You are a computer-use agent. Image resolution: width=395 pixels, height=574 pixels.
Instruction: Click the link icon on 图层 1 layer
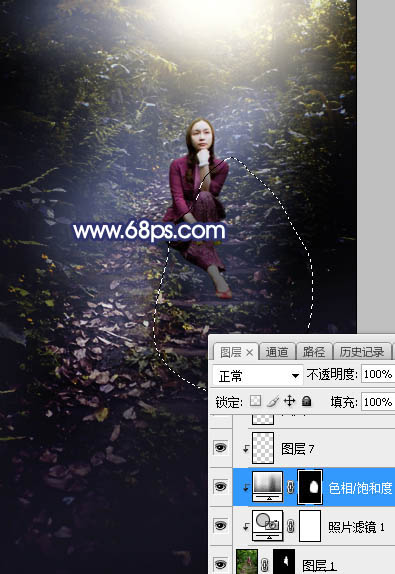tap(265, 565)
